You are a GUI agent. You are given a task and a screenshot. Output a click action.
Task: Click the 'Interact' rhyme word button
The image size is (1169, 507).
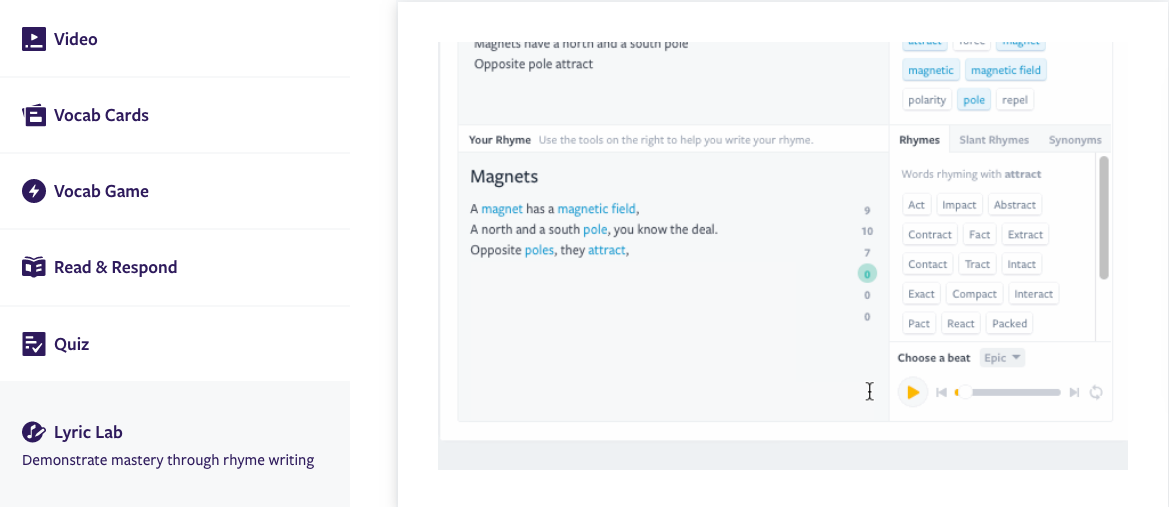pyautogui.click(x=1033, y=294)
